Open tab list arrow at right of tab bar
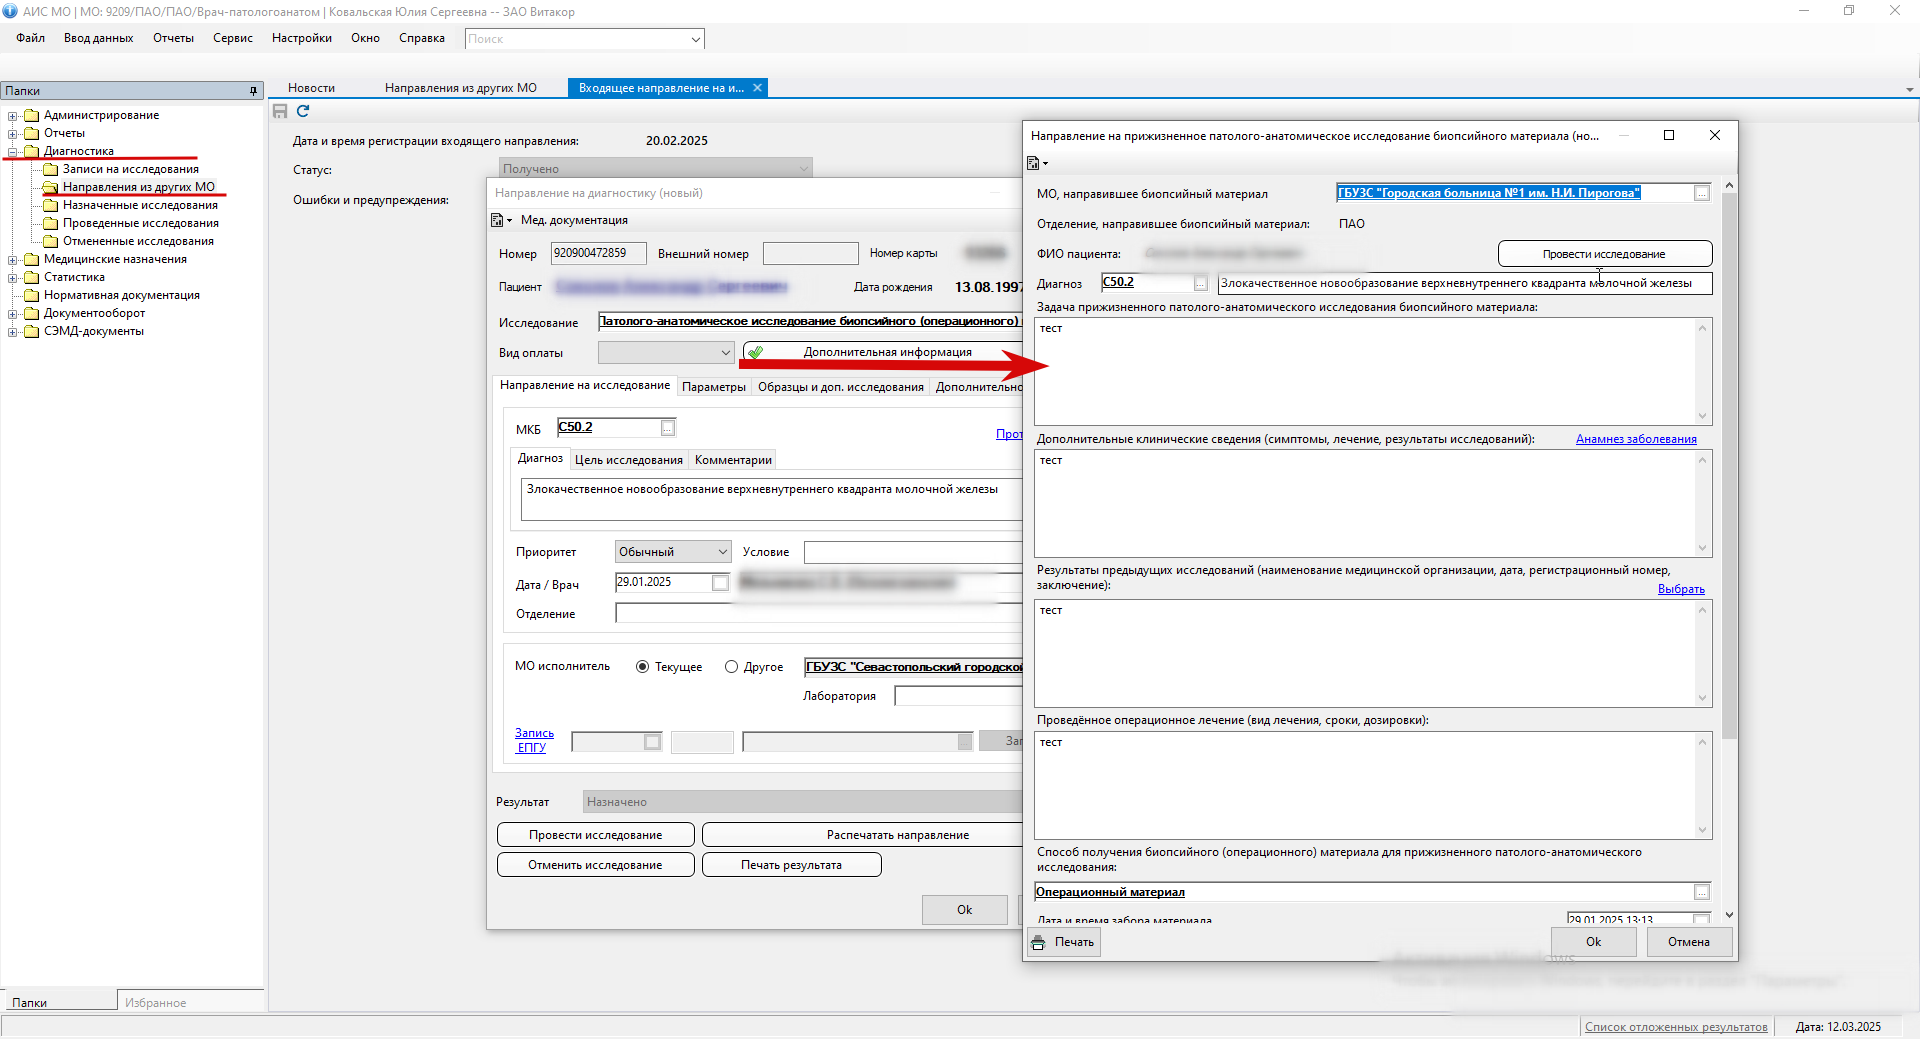The height and width of the screenshot is (1039, 1920). (x=1909, y=90)
